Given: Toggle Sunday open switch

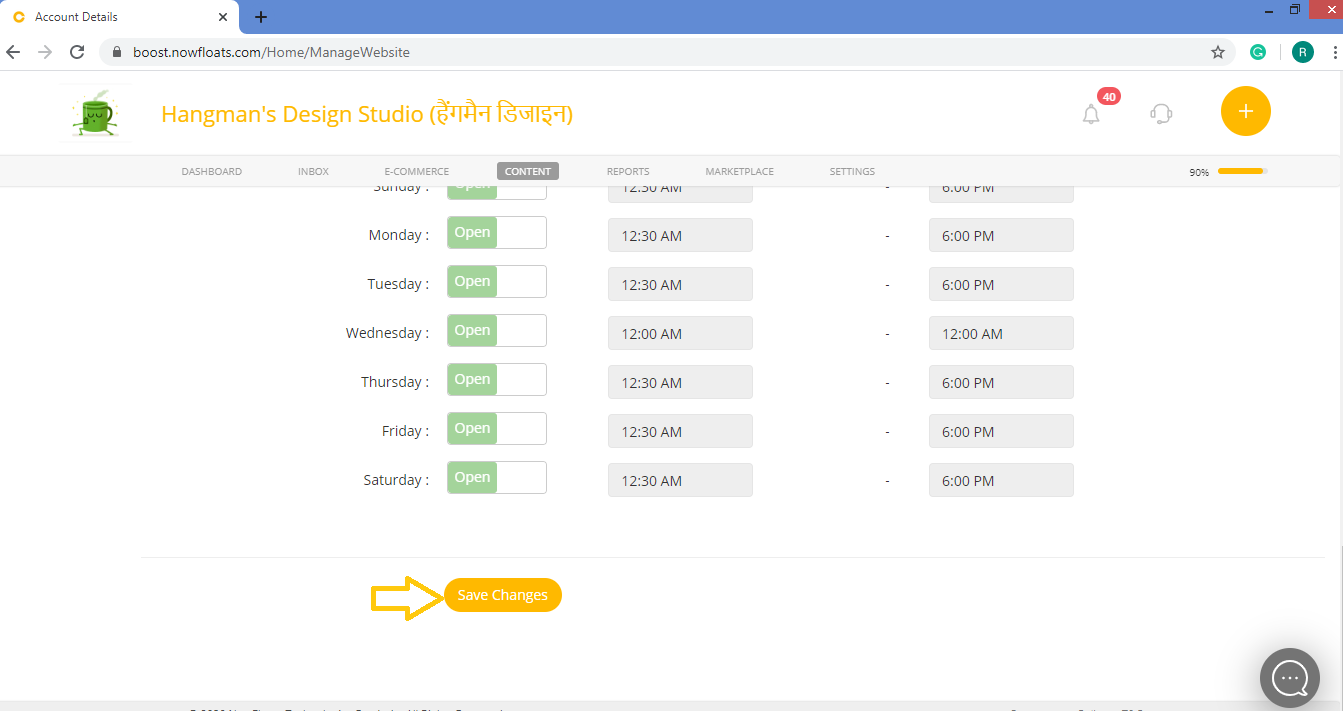Looking at the screenshot, I should [x=497, y=192].
